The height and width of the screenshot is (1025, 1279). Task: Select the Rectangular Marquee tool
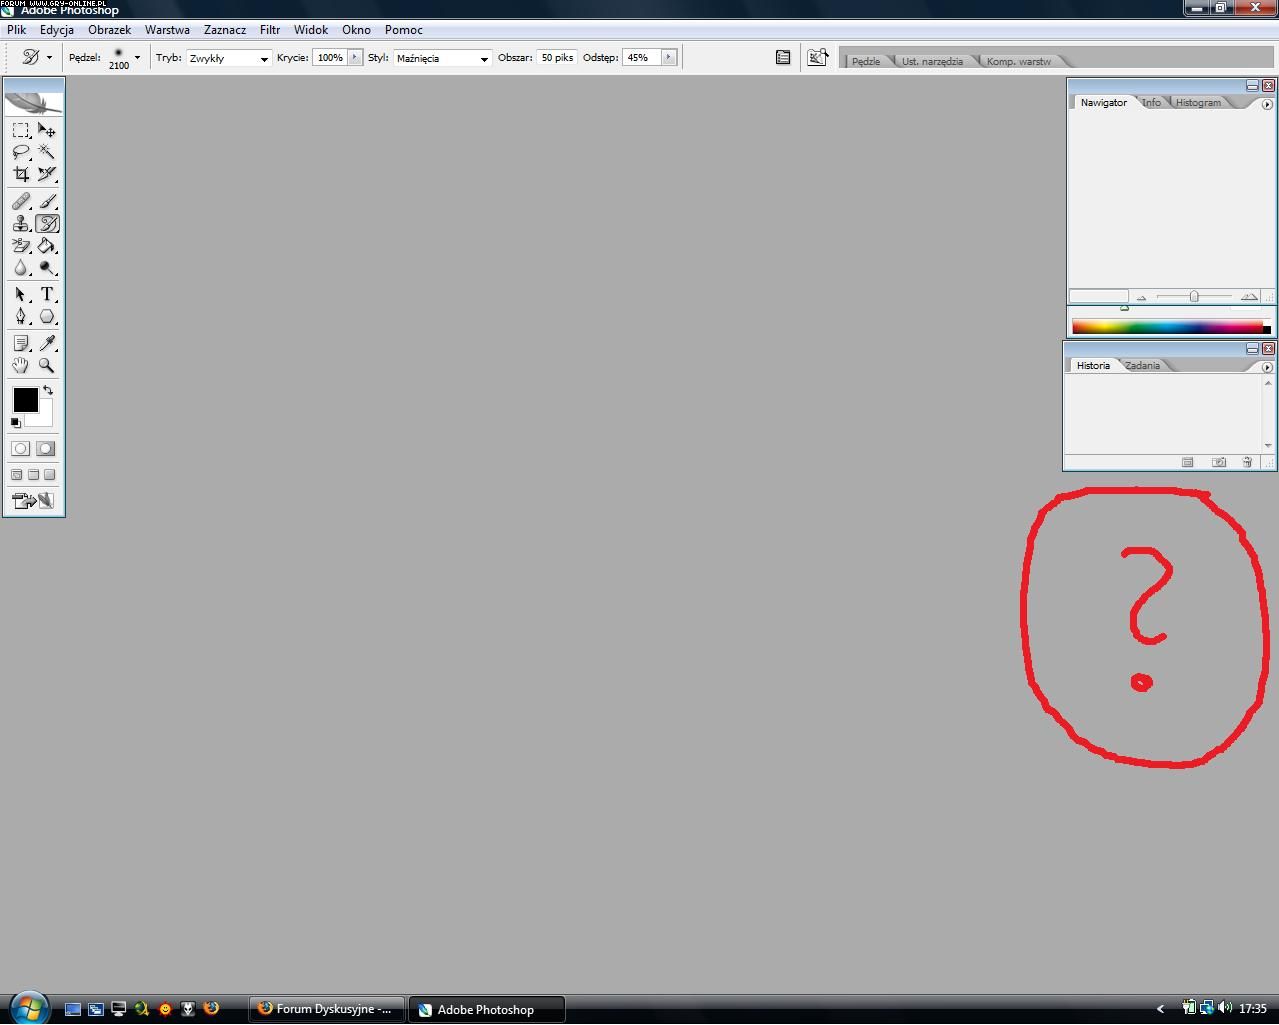pos(20,130)
